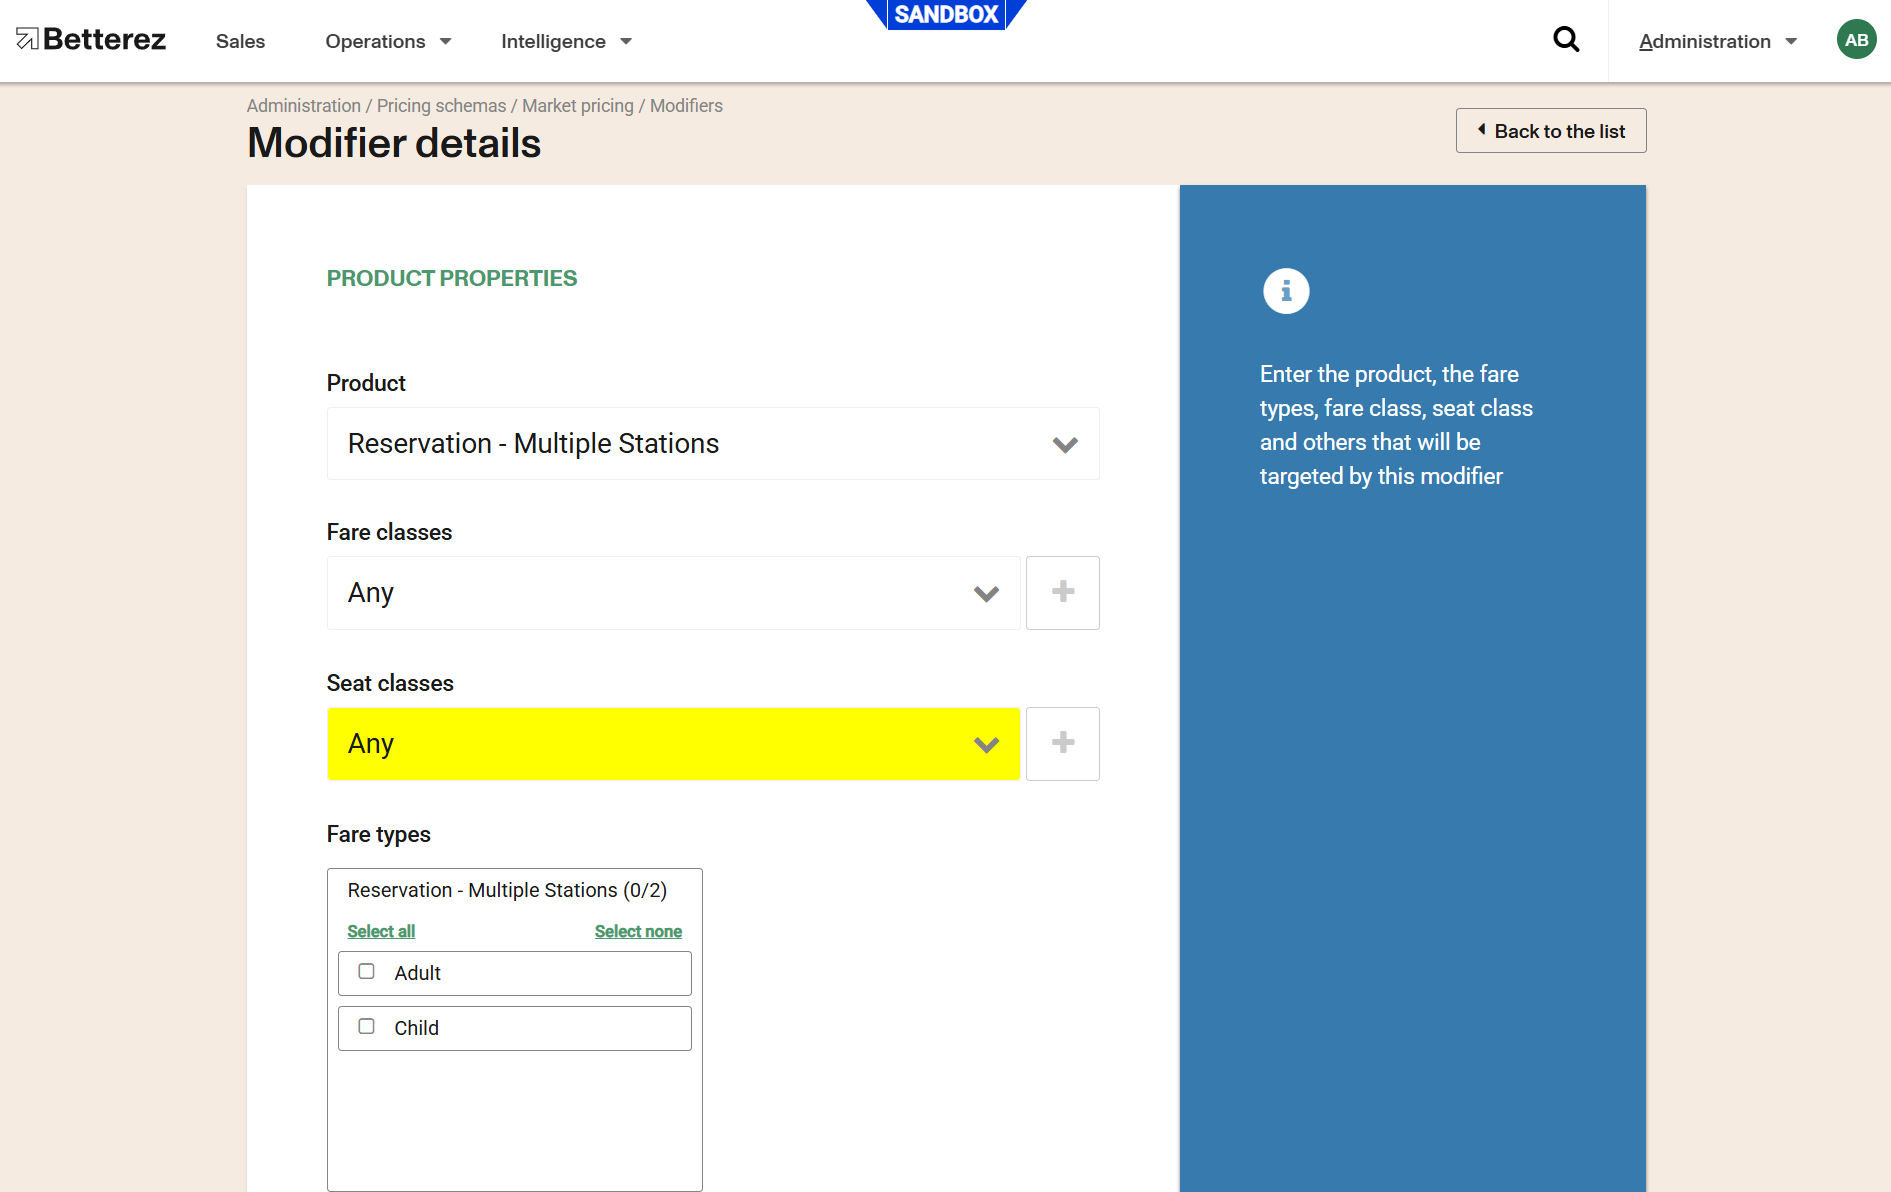Click the SANDBOX badge
Screen dimensions: 1891x1192
tap(946, 14)
